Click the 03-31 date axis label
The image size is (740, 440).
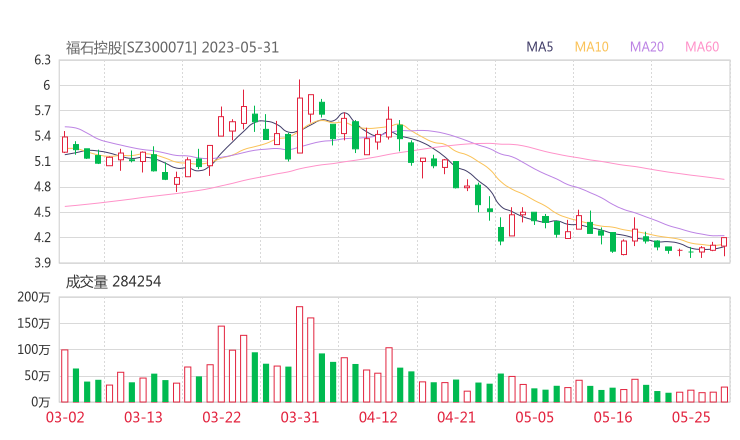pyautogui.click(x=300, y=417)
